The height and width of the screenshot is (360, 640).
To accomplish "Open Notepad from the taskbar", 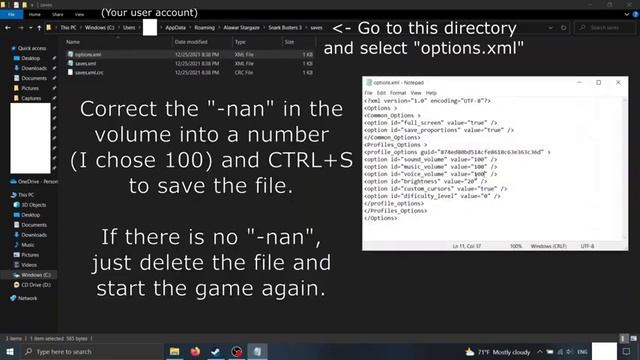I will coord(257,351).
